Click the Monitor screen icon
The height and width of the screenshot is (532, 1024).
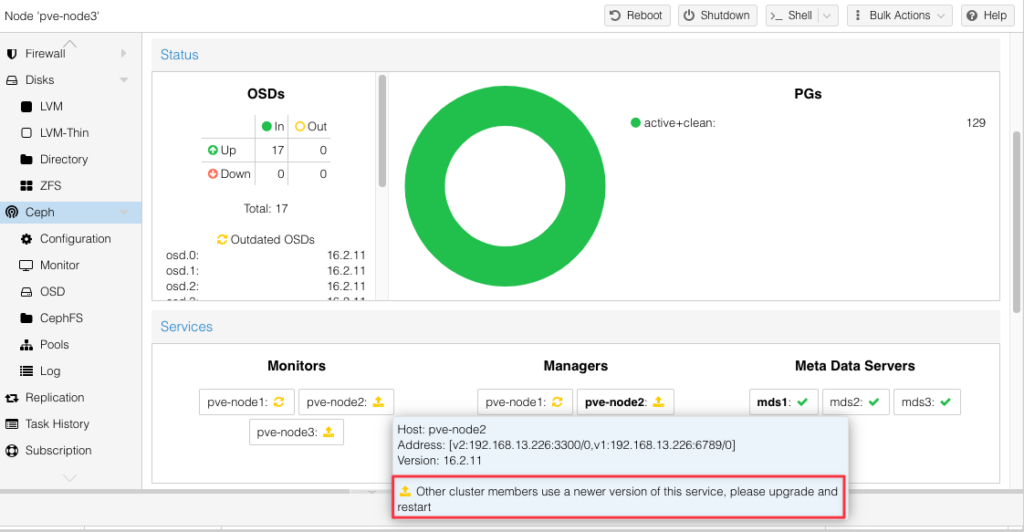[26, 266]
